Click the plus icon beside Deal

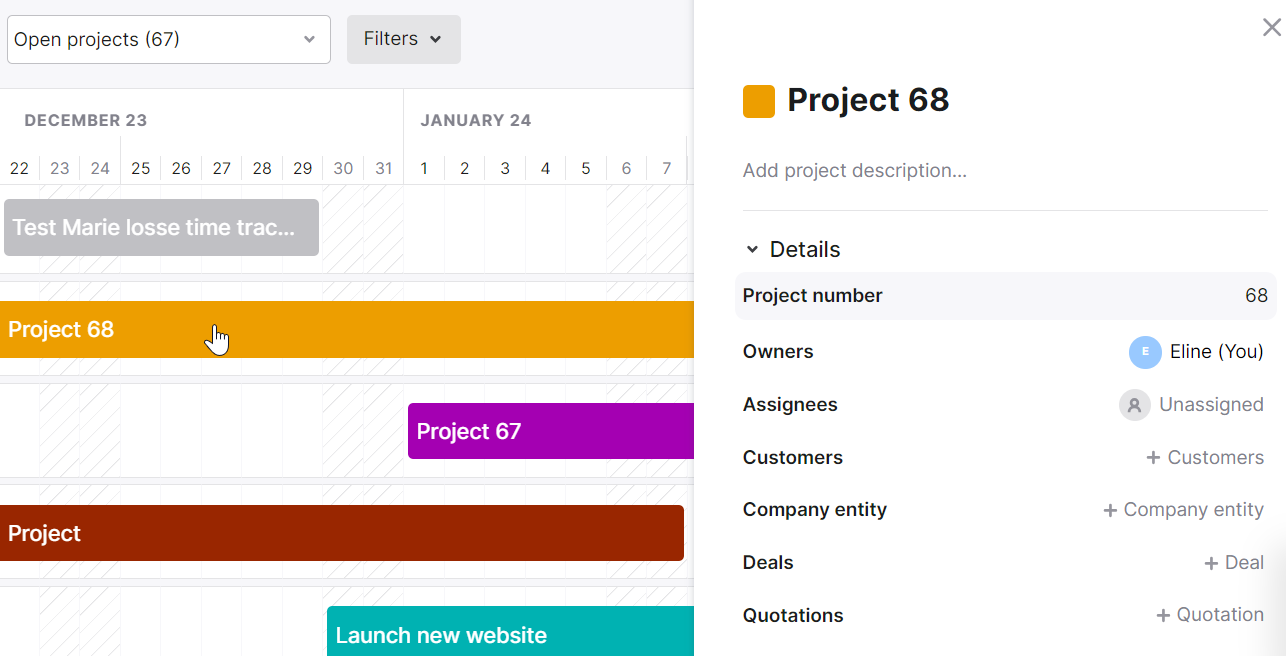click(1211, 564)
